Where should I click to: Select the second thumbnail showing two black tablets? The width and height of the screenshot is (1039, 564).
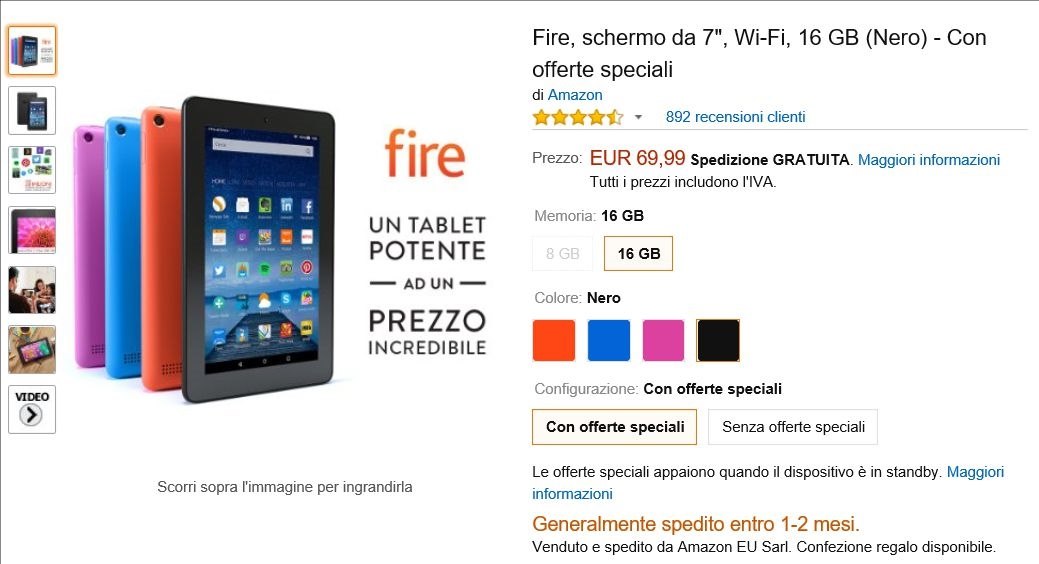tap(32, 110)
